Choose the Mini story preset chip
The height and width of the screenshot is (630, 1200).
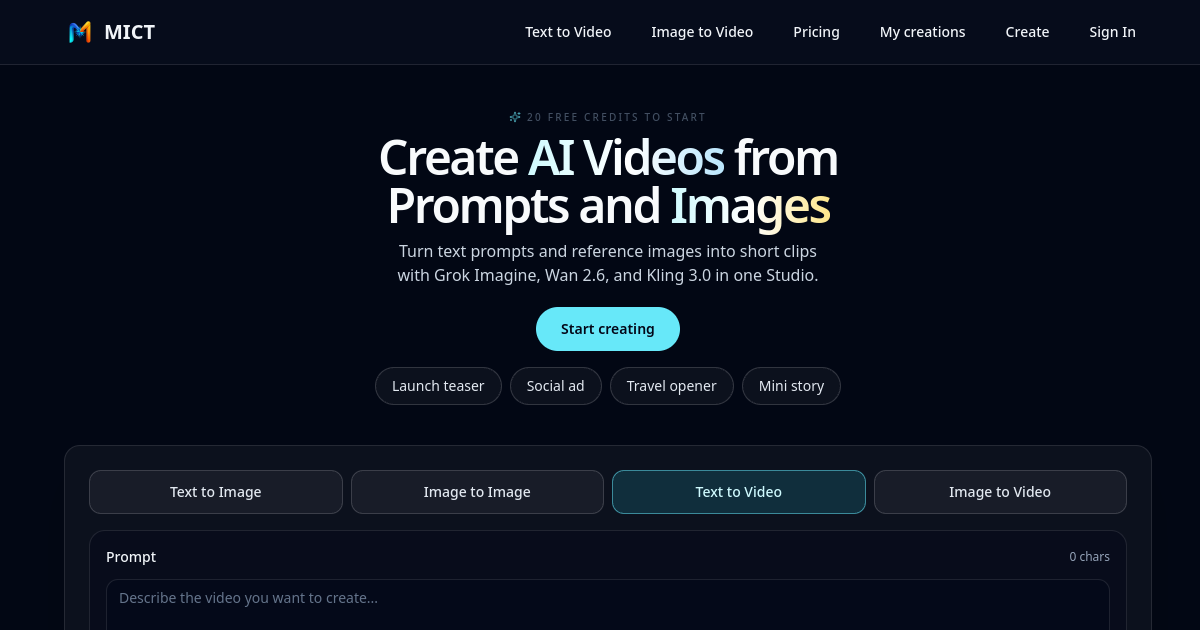[x=791, y=386]
